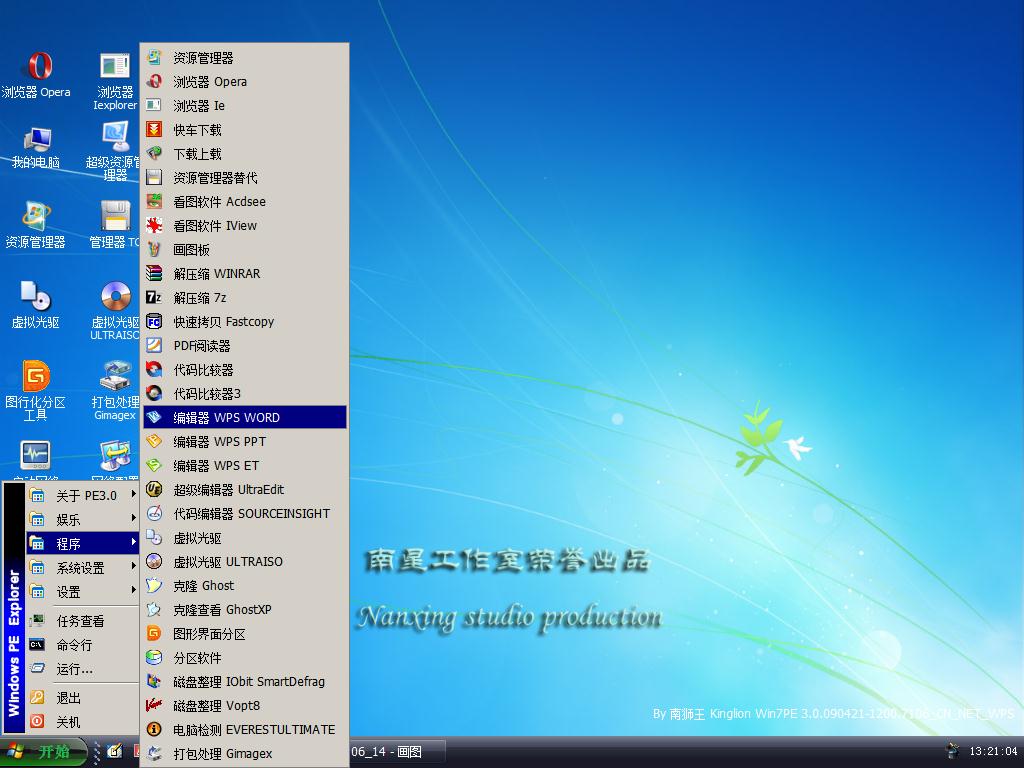
Task: Click the Opera icon in programs menu
Action: pos(154,82)
